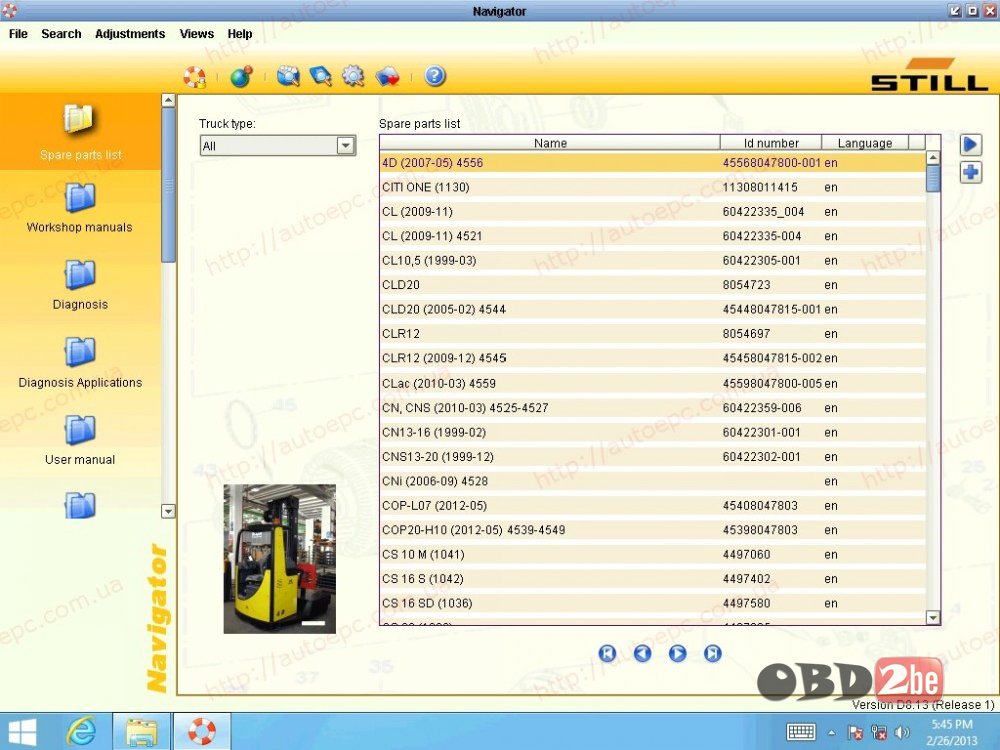Open the on-screen keyboard tray icon
Viewport: 1000px width, 750px height.
click(x=801, y=732)
